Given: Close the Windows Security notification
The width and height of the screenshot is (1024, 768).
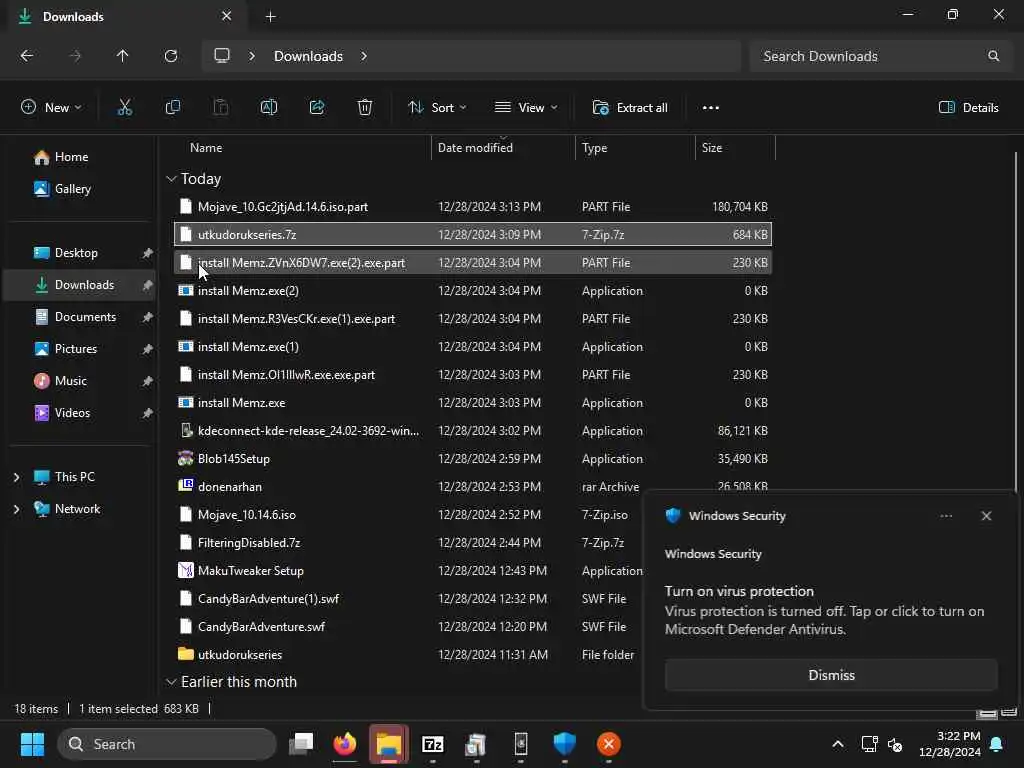Looking at the screenshot, I should [x=986, y=516].
